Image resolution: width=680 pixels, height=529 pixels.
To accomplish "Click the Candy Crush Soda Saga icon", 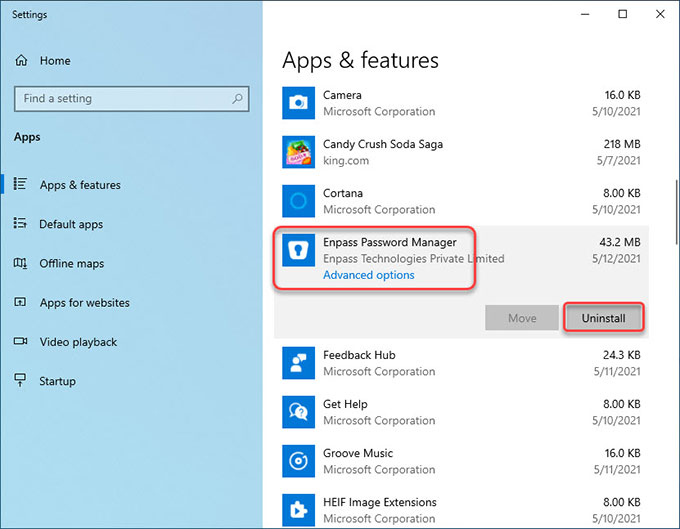I will tap(298, 152).
